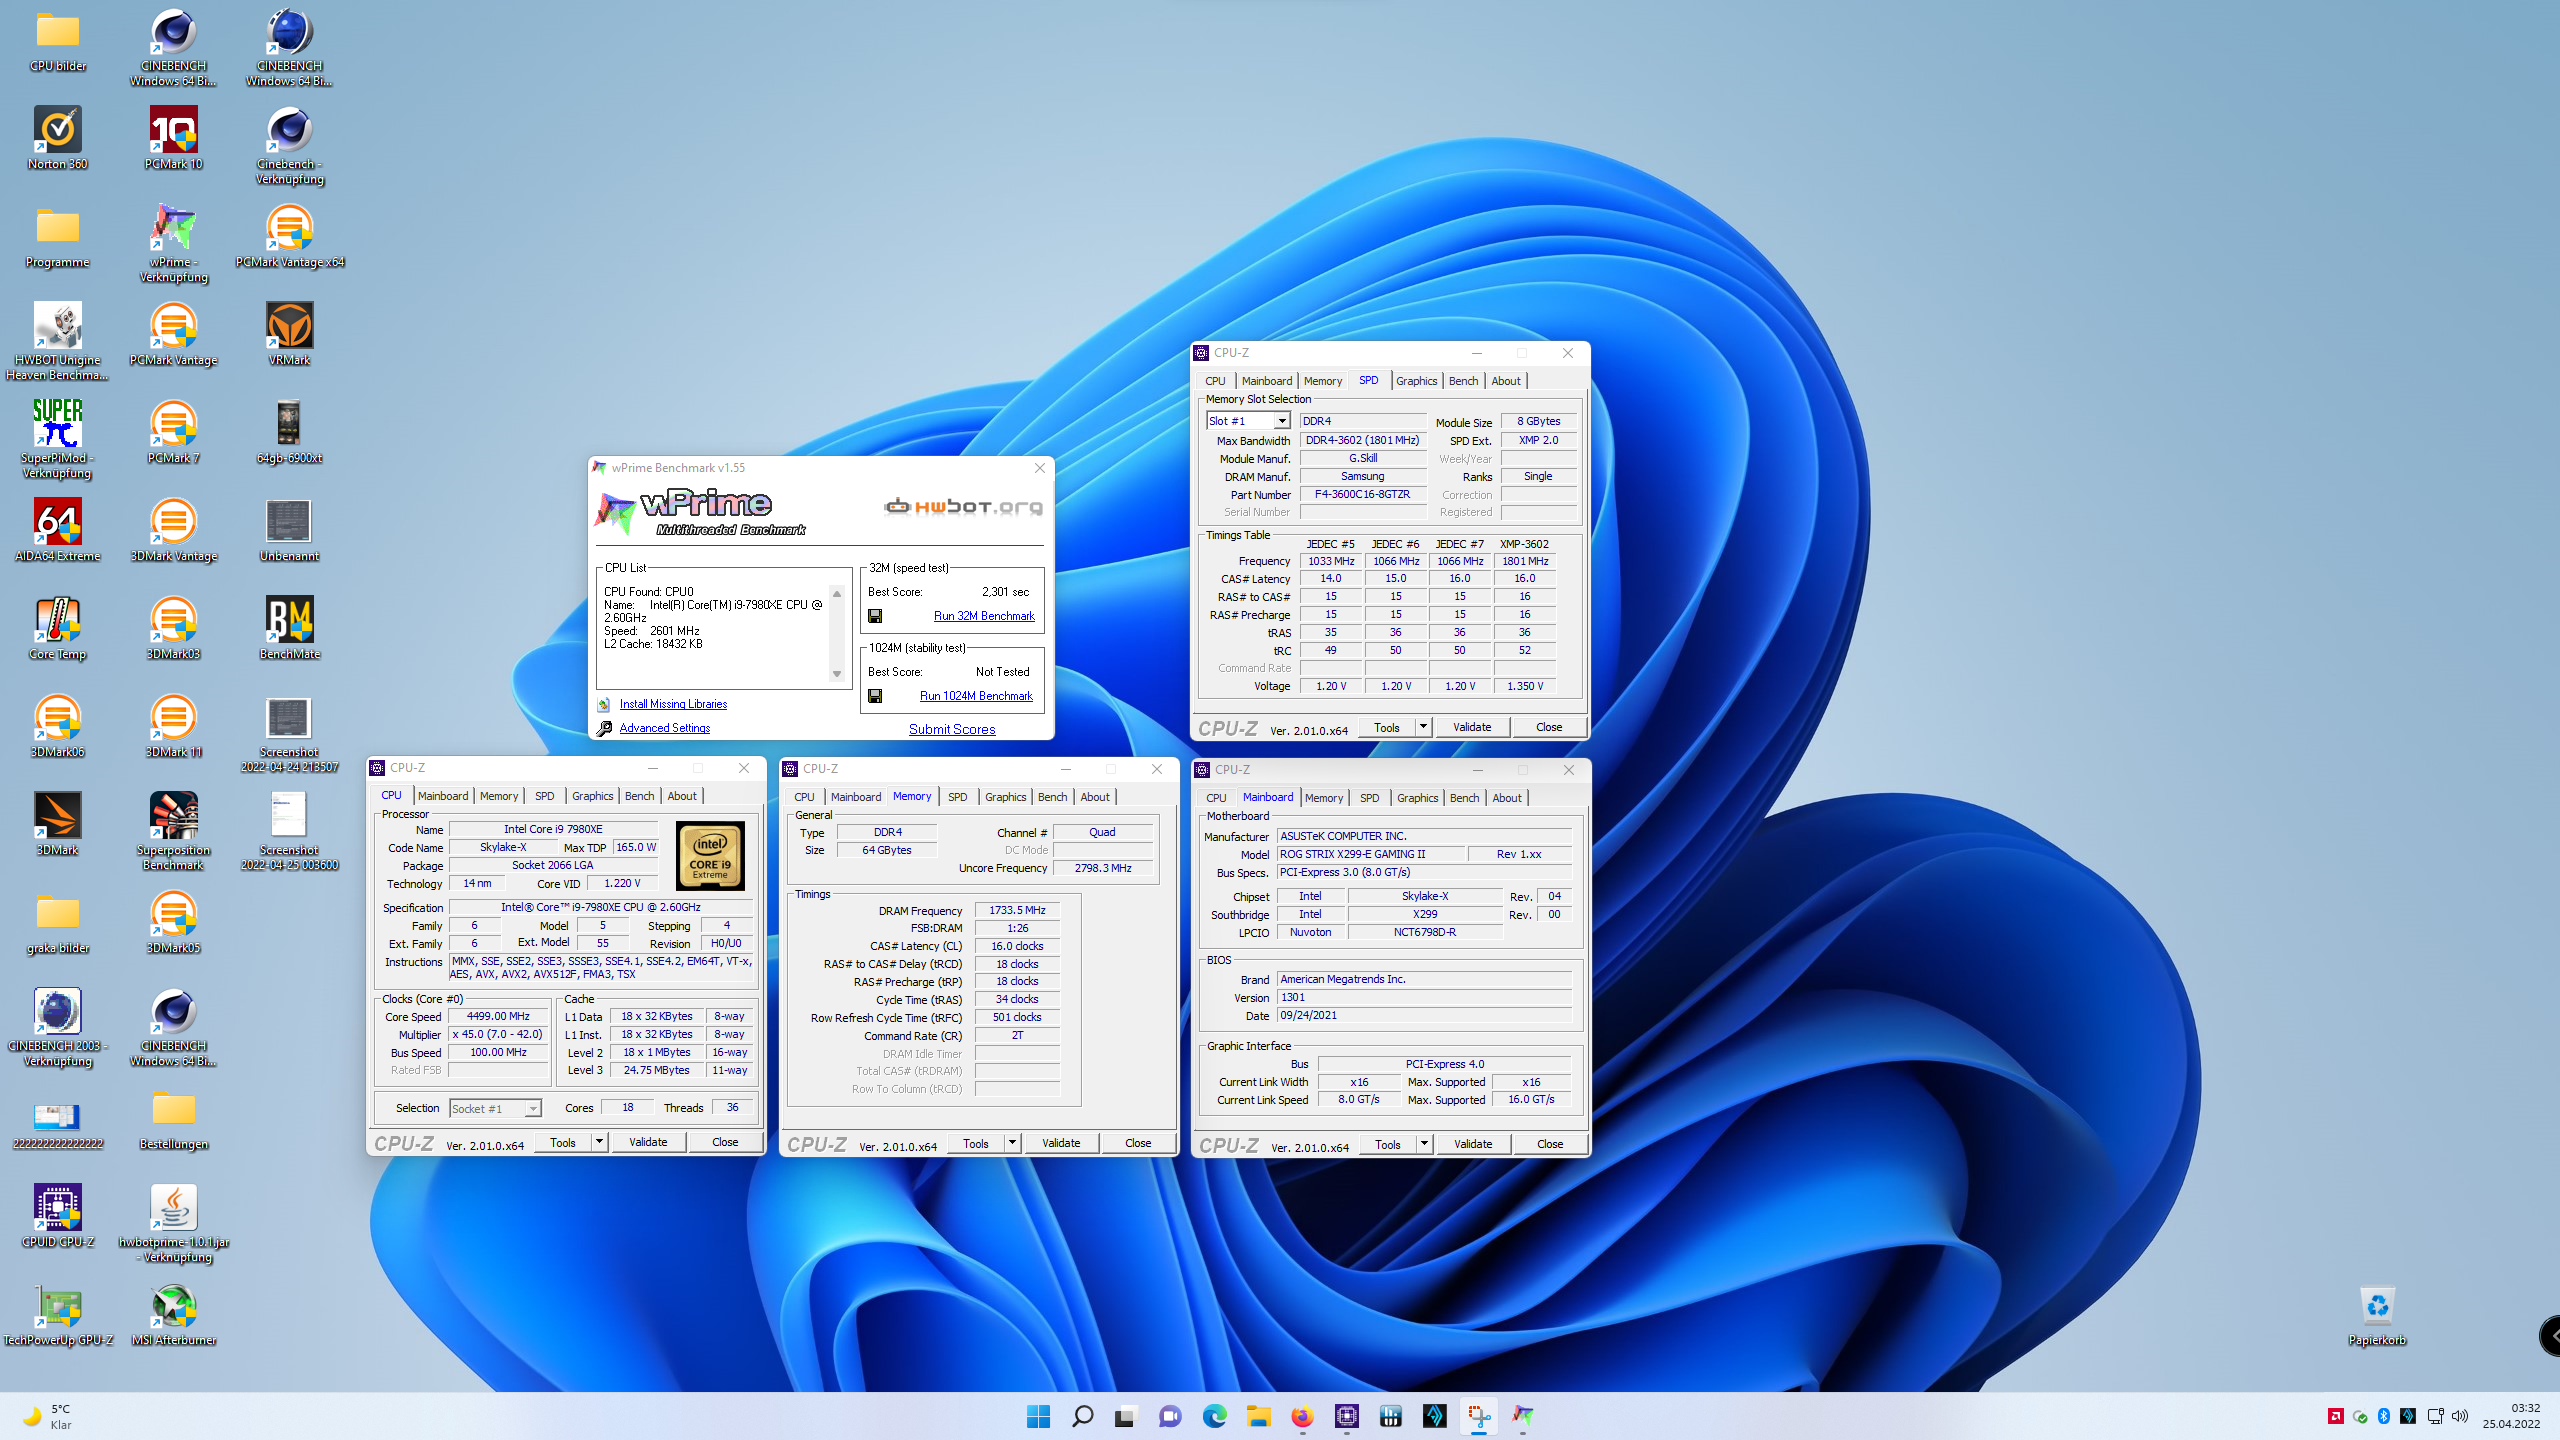Open Tools dropdown arrow in Memory tab window
The image size is (2560, 1440).
1013,1143
